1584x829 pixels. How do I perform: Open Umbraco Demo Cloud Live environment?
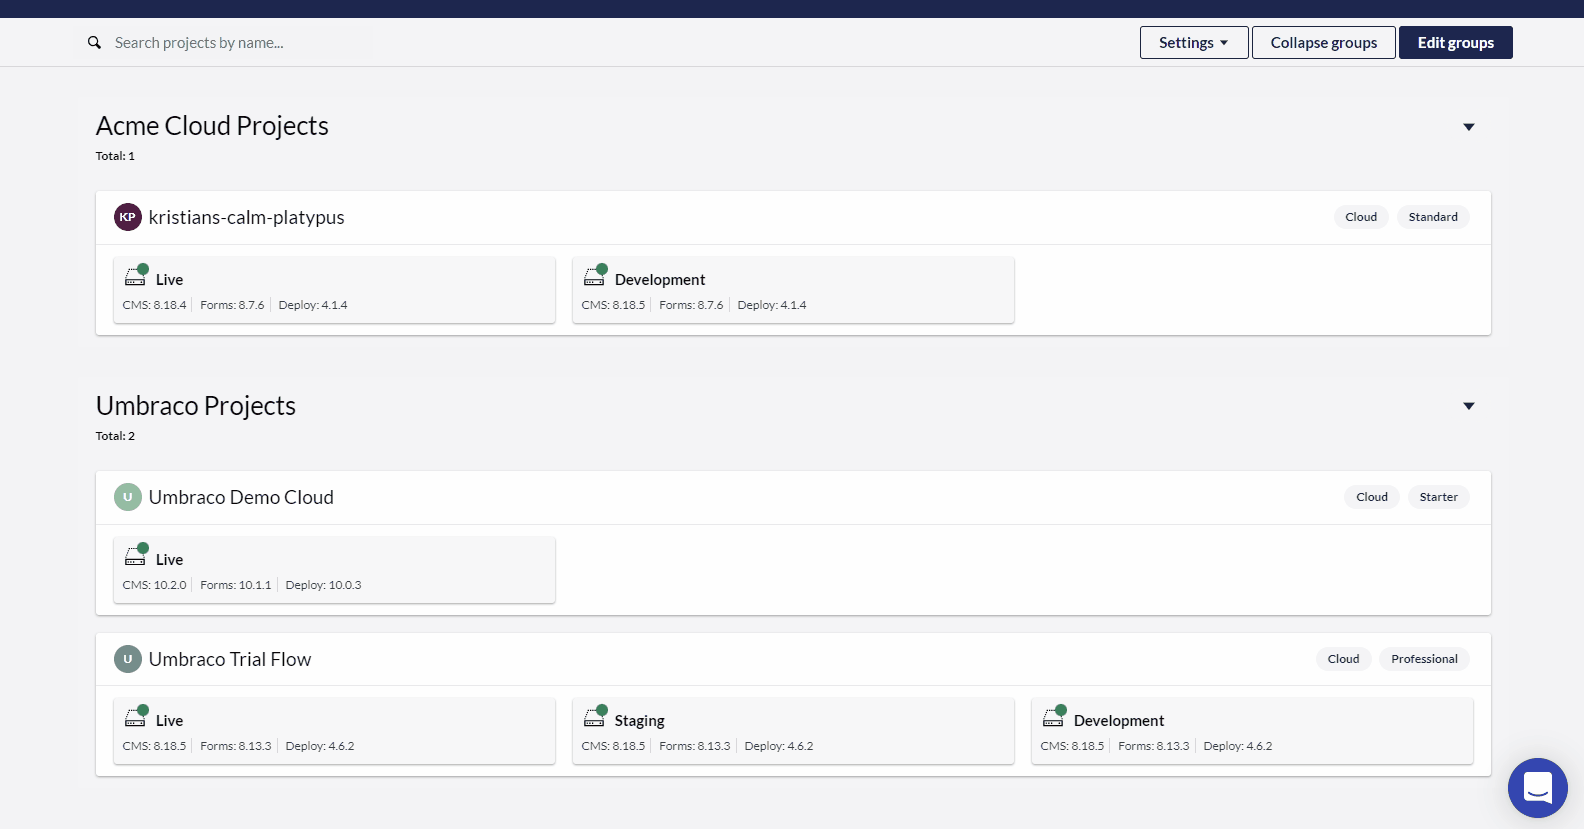(x=334, y=570)
